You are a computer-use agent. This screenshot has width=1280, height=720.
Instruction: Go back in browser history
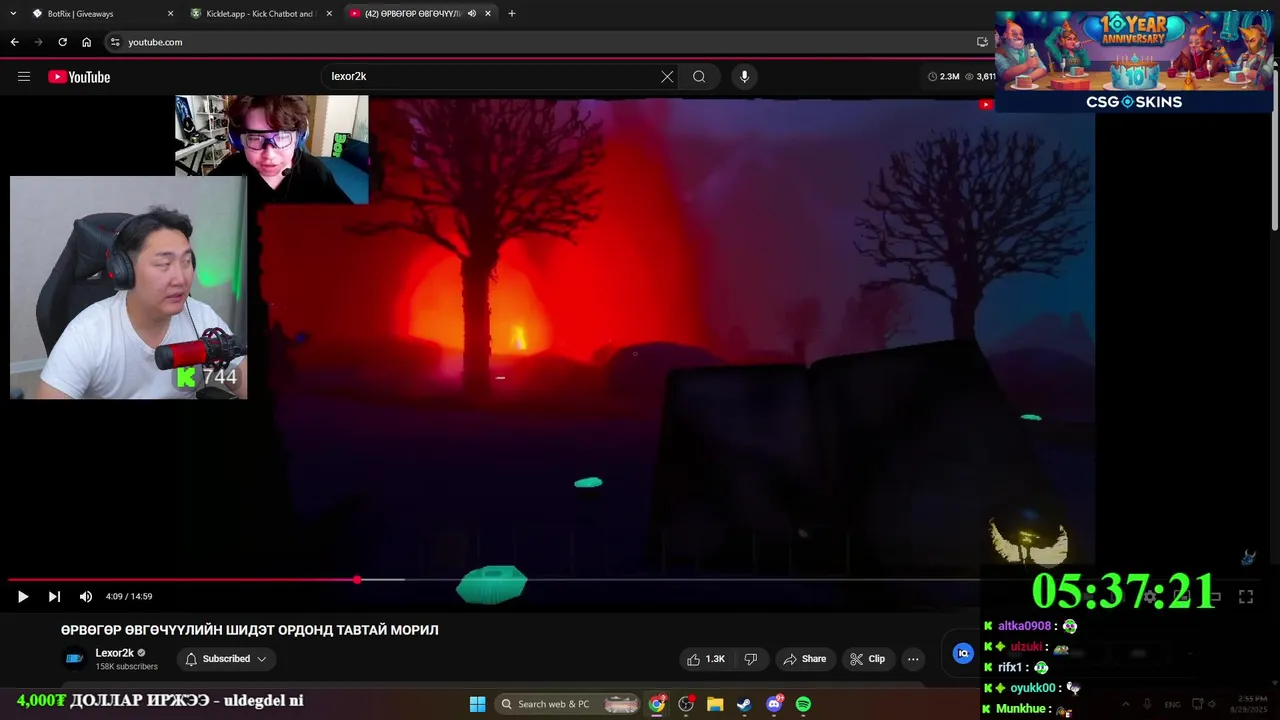click(x=14, y=42)
